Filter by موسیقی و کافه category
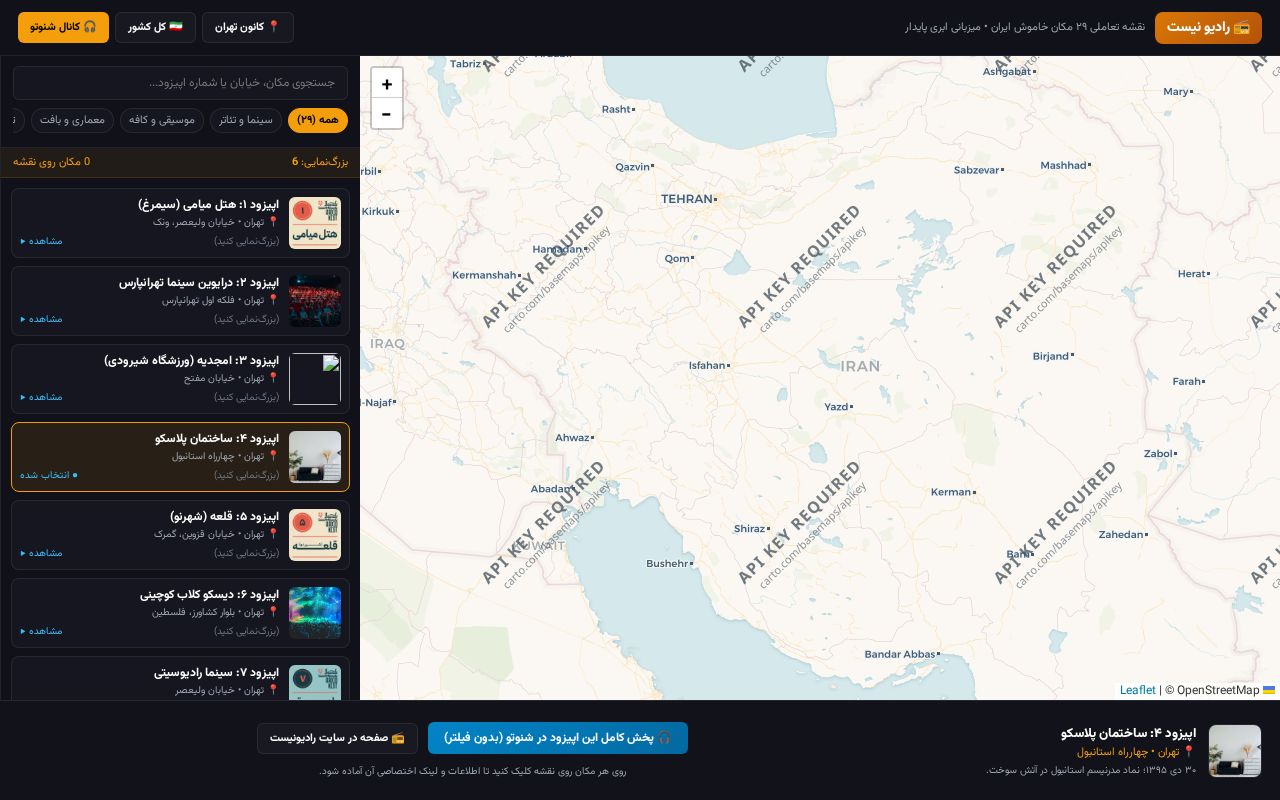Screen dimensions: 1280x800 [162, 120]
